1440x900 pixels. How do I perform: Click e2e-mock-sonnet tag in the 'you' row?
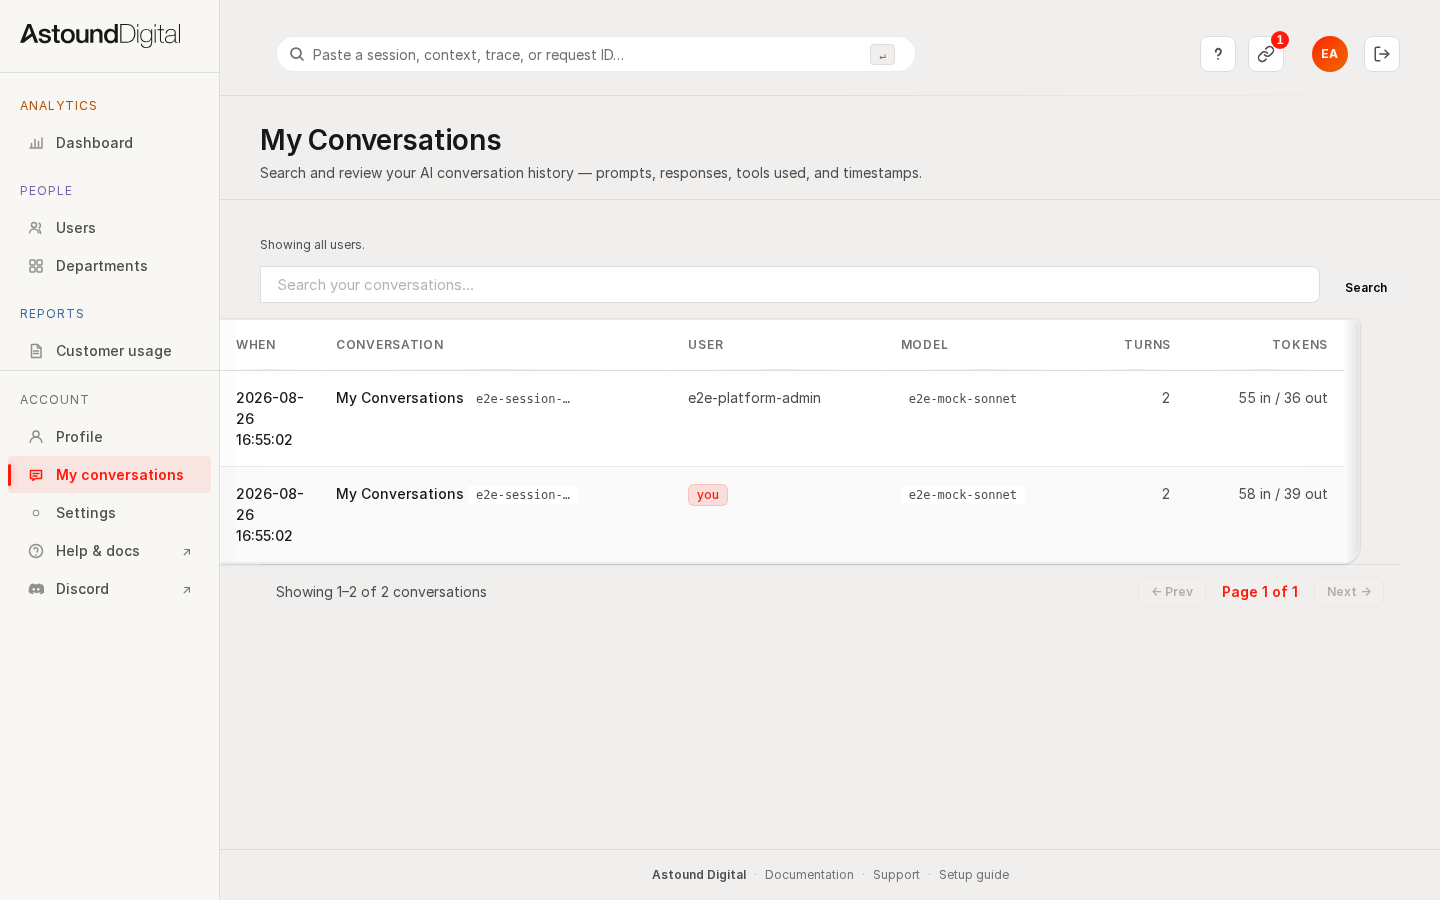(963, 495)
